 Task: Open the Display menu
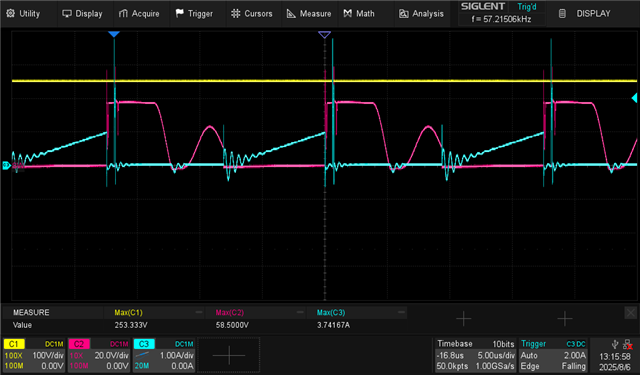point(82,13)
